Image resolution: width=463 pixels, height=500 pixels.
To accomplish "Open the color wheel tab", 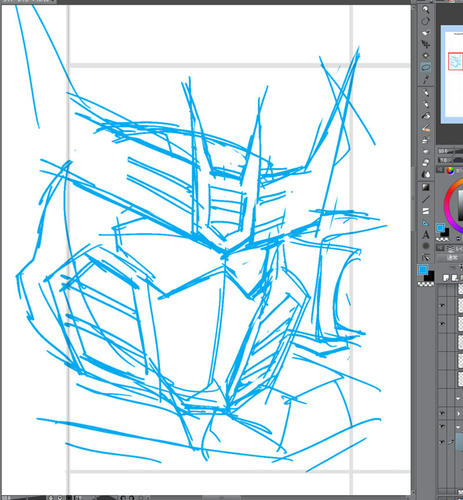I will pyautogui.click(x=450, y=171).
